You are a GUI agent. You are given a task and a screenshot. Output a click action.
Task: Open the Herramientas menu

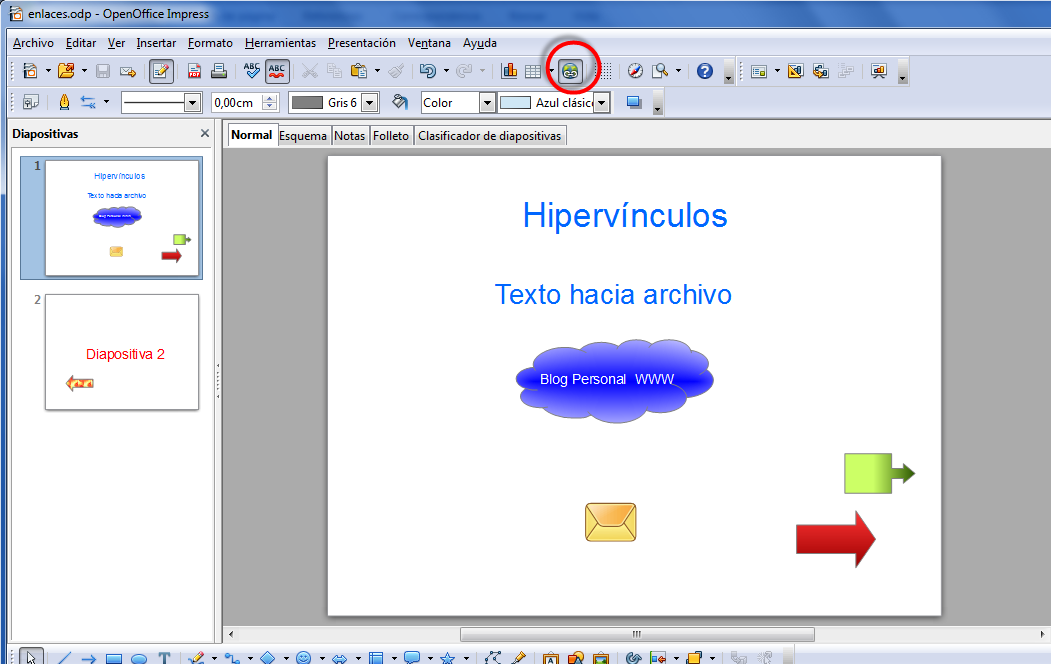[280, 43]
